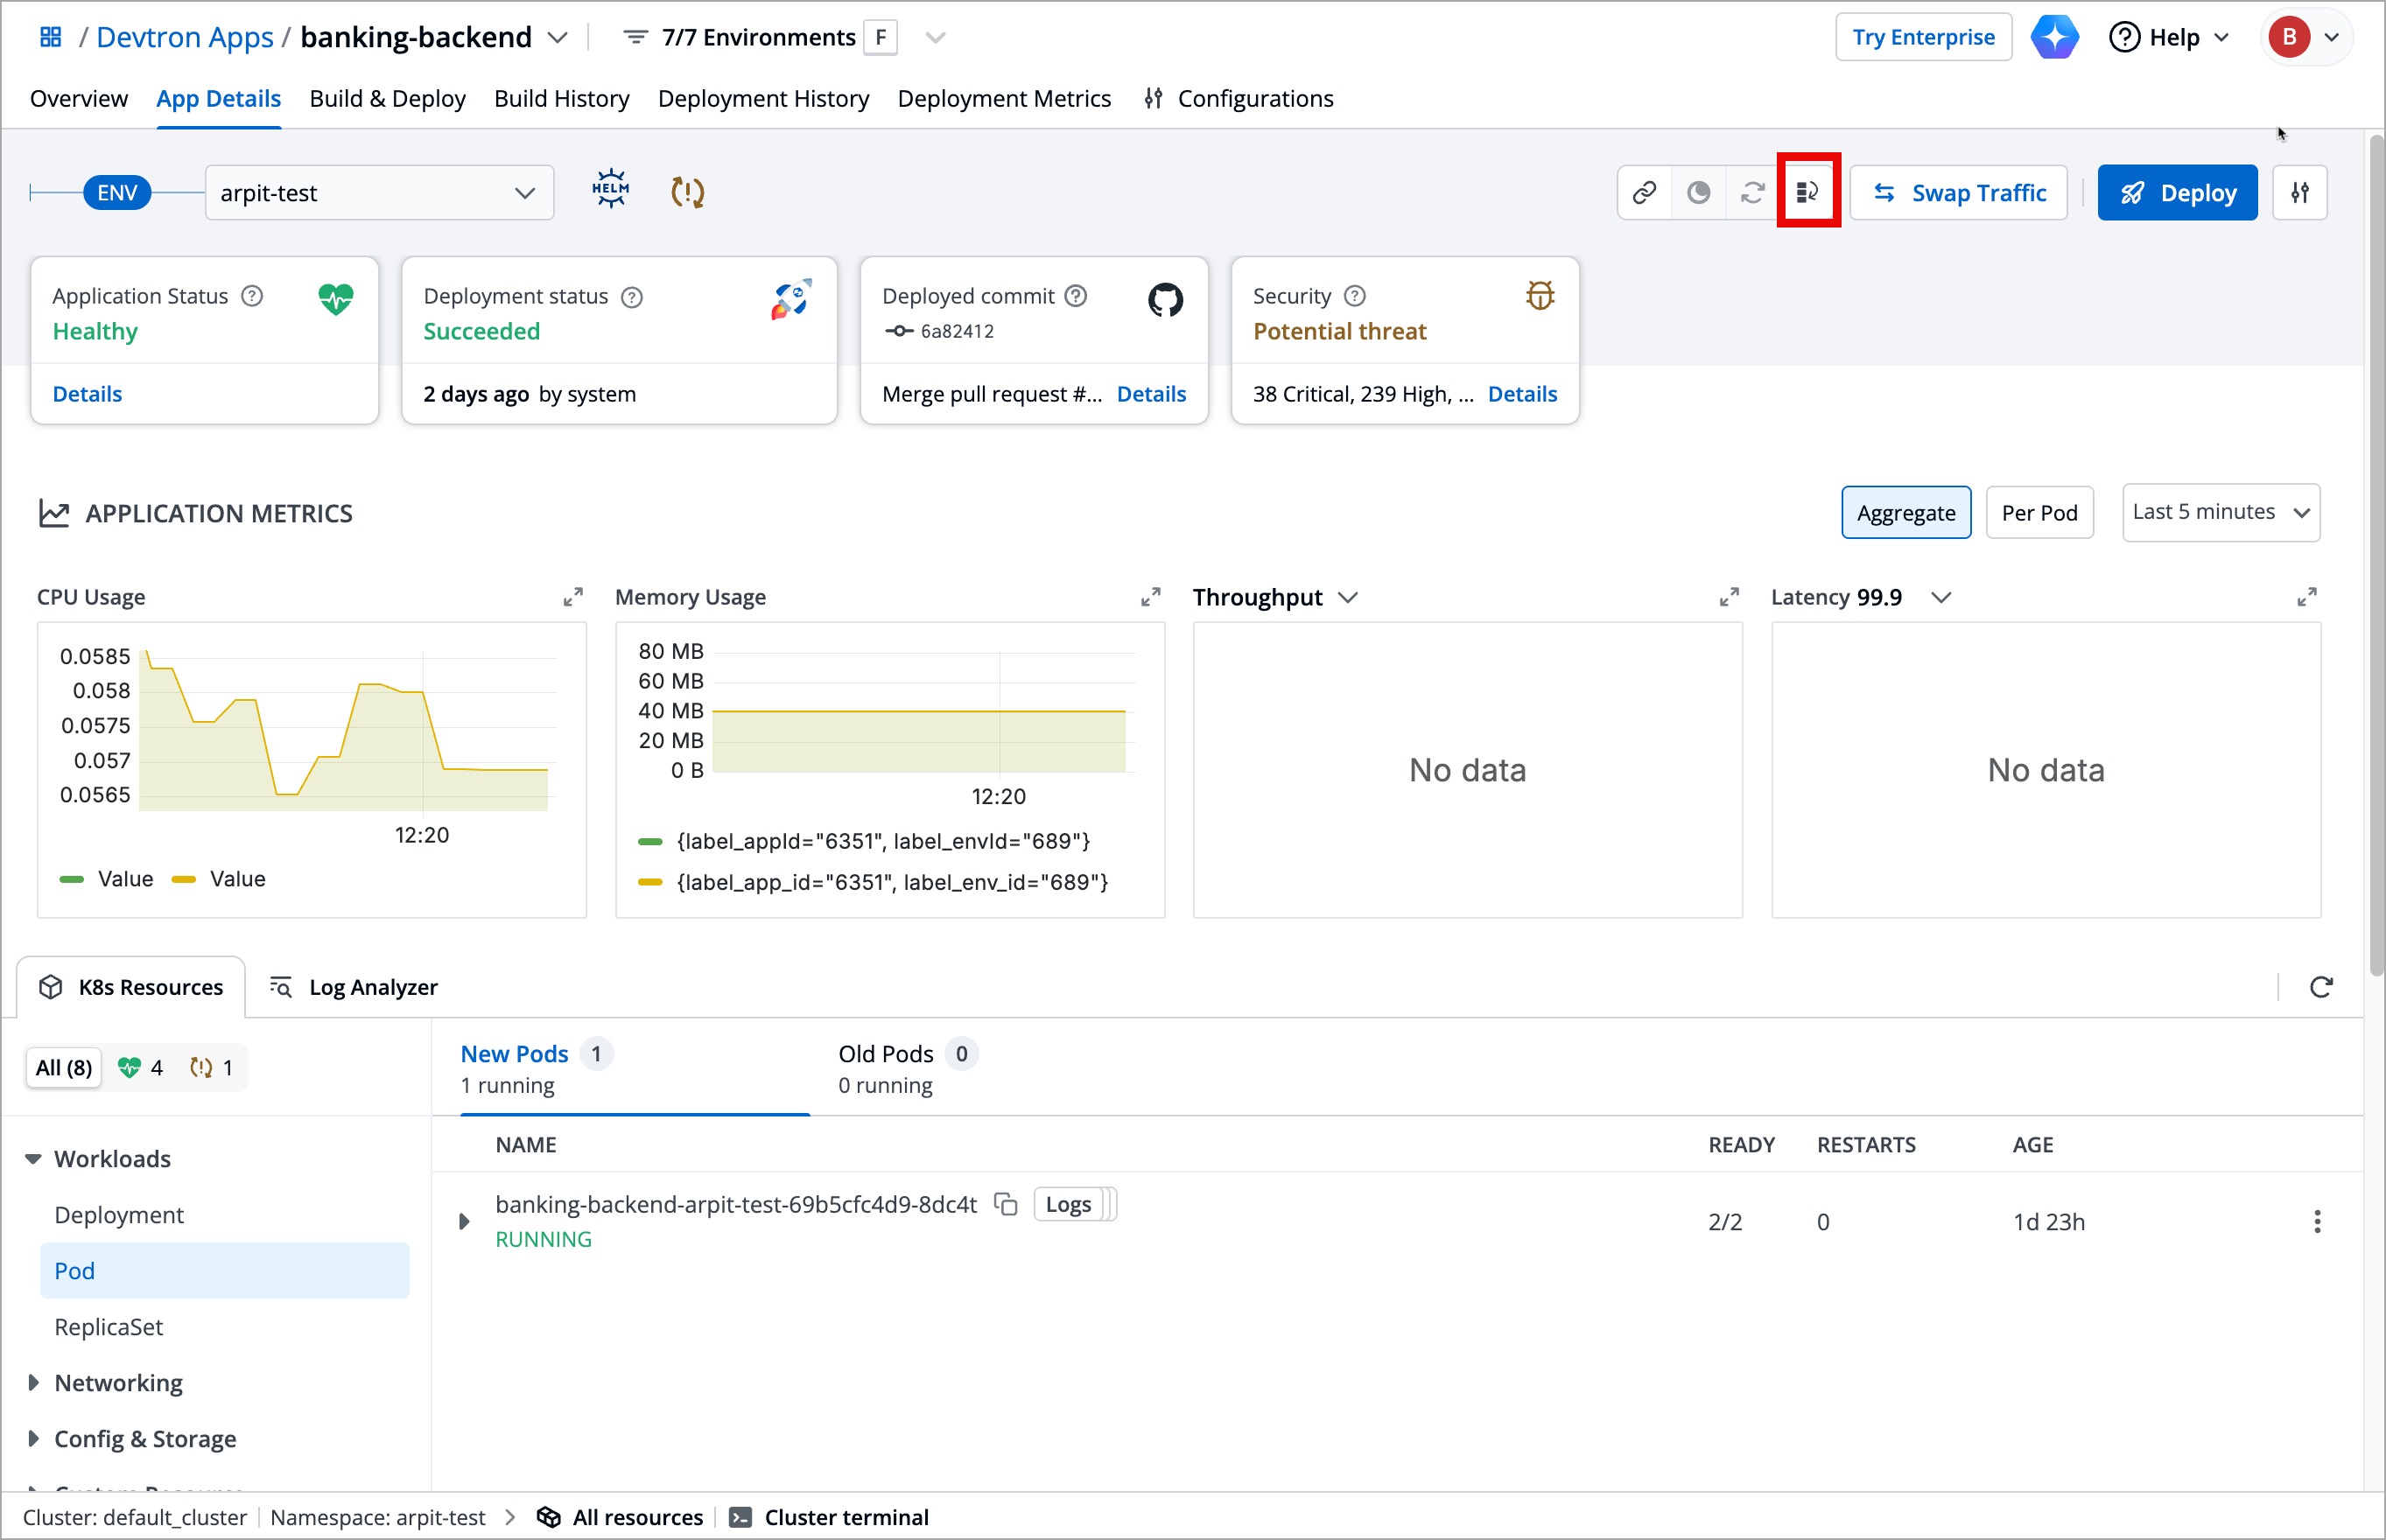Switch metrics view to Per Pod
Screen dimensions: 2386x1540
pyautogui.click(x=2039, y=512)
